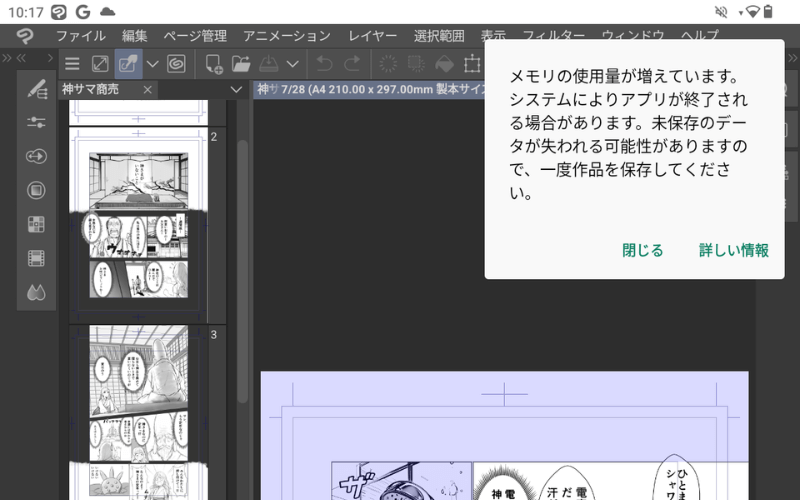Tap the battery status icon
Image resolution: width=800 pixels, height=500 pixels.
pyautogui.click(x=768, y=11)
